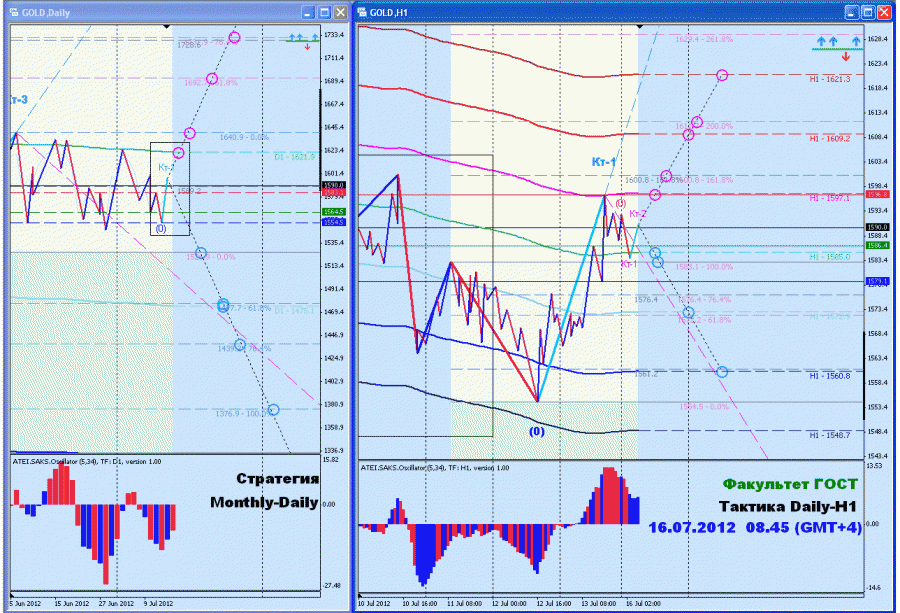Minimize the GOLD,H1 chart window
The image size is (900, 613).
(851, 12)
